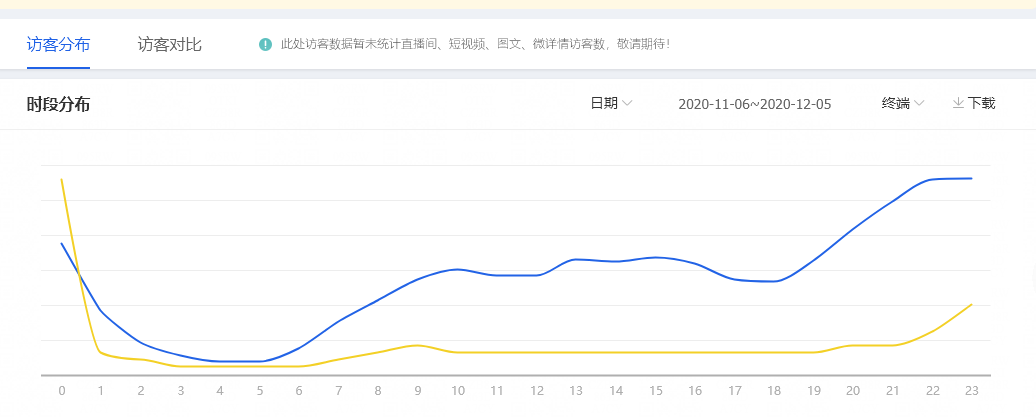1036x417 pixels.
Task: Select hour 12 label on the x-axis
Action: click(536, 391)
